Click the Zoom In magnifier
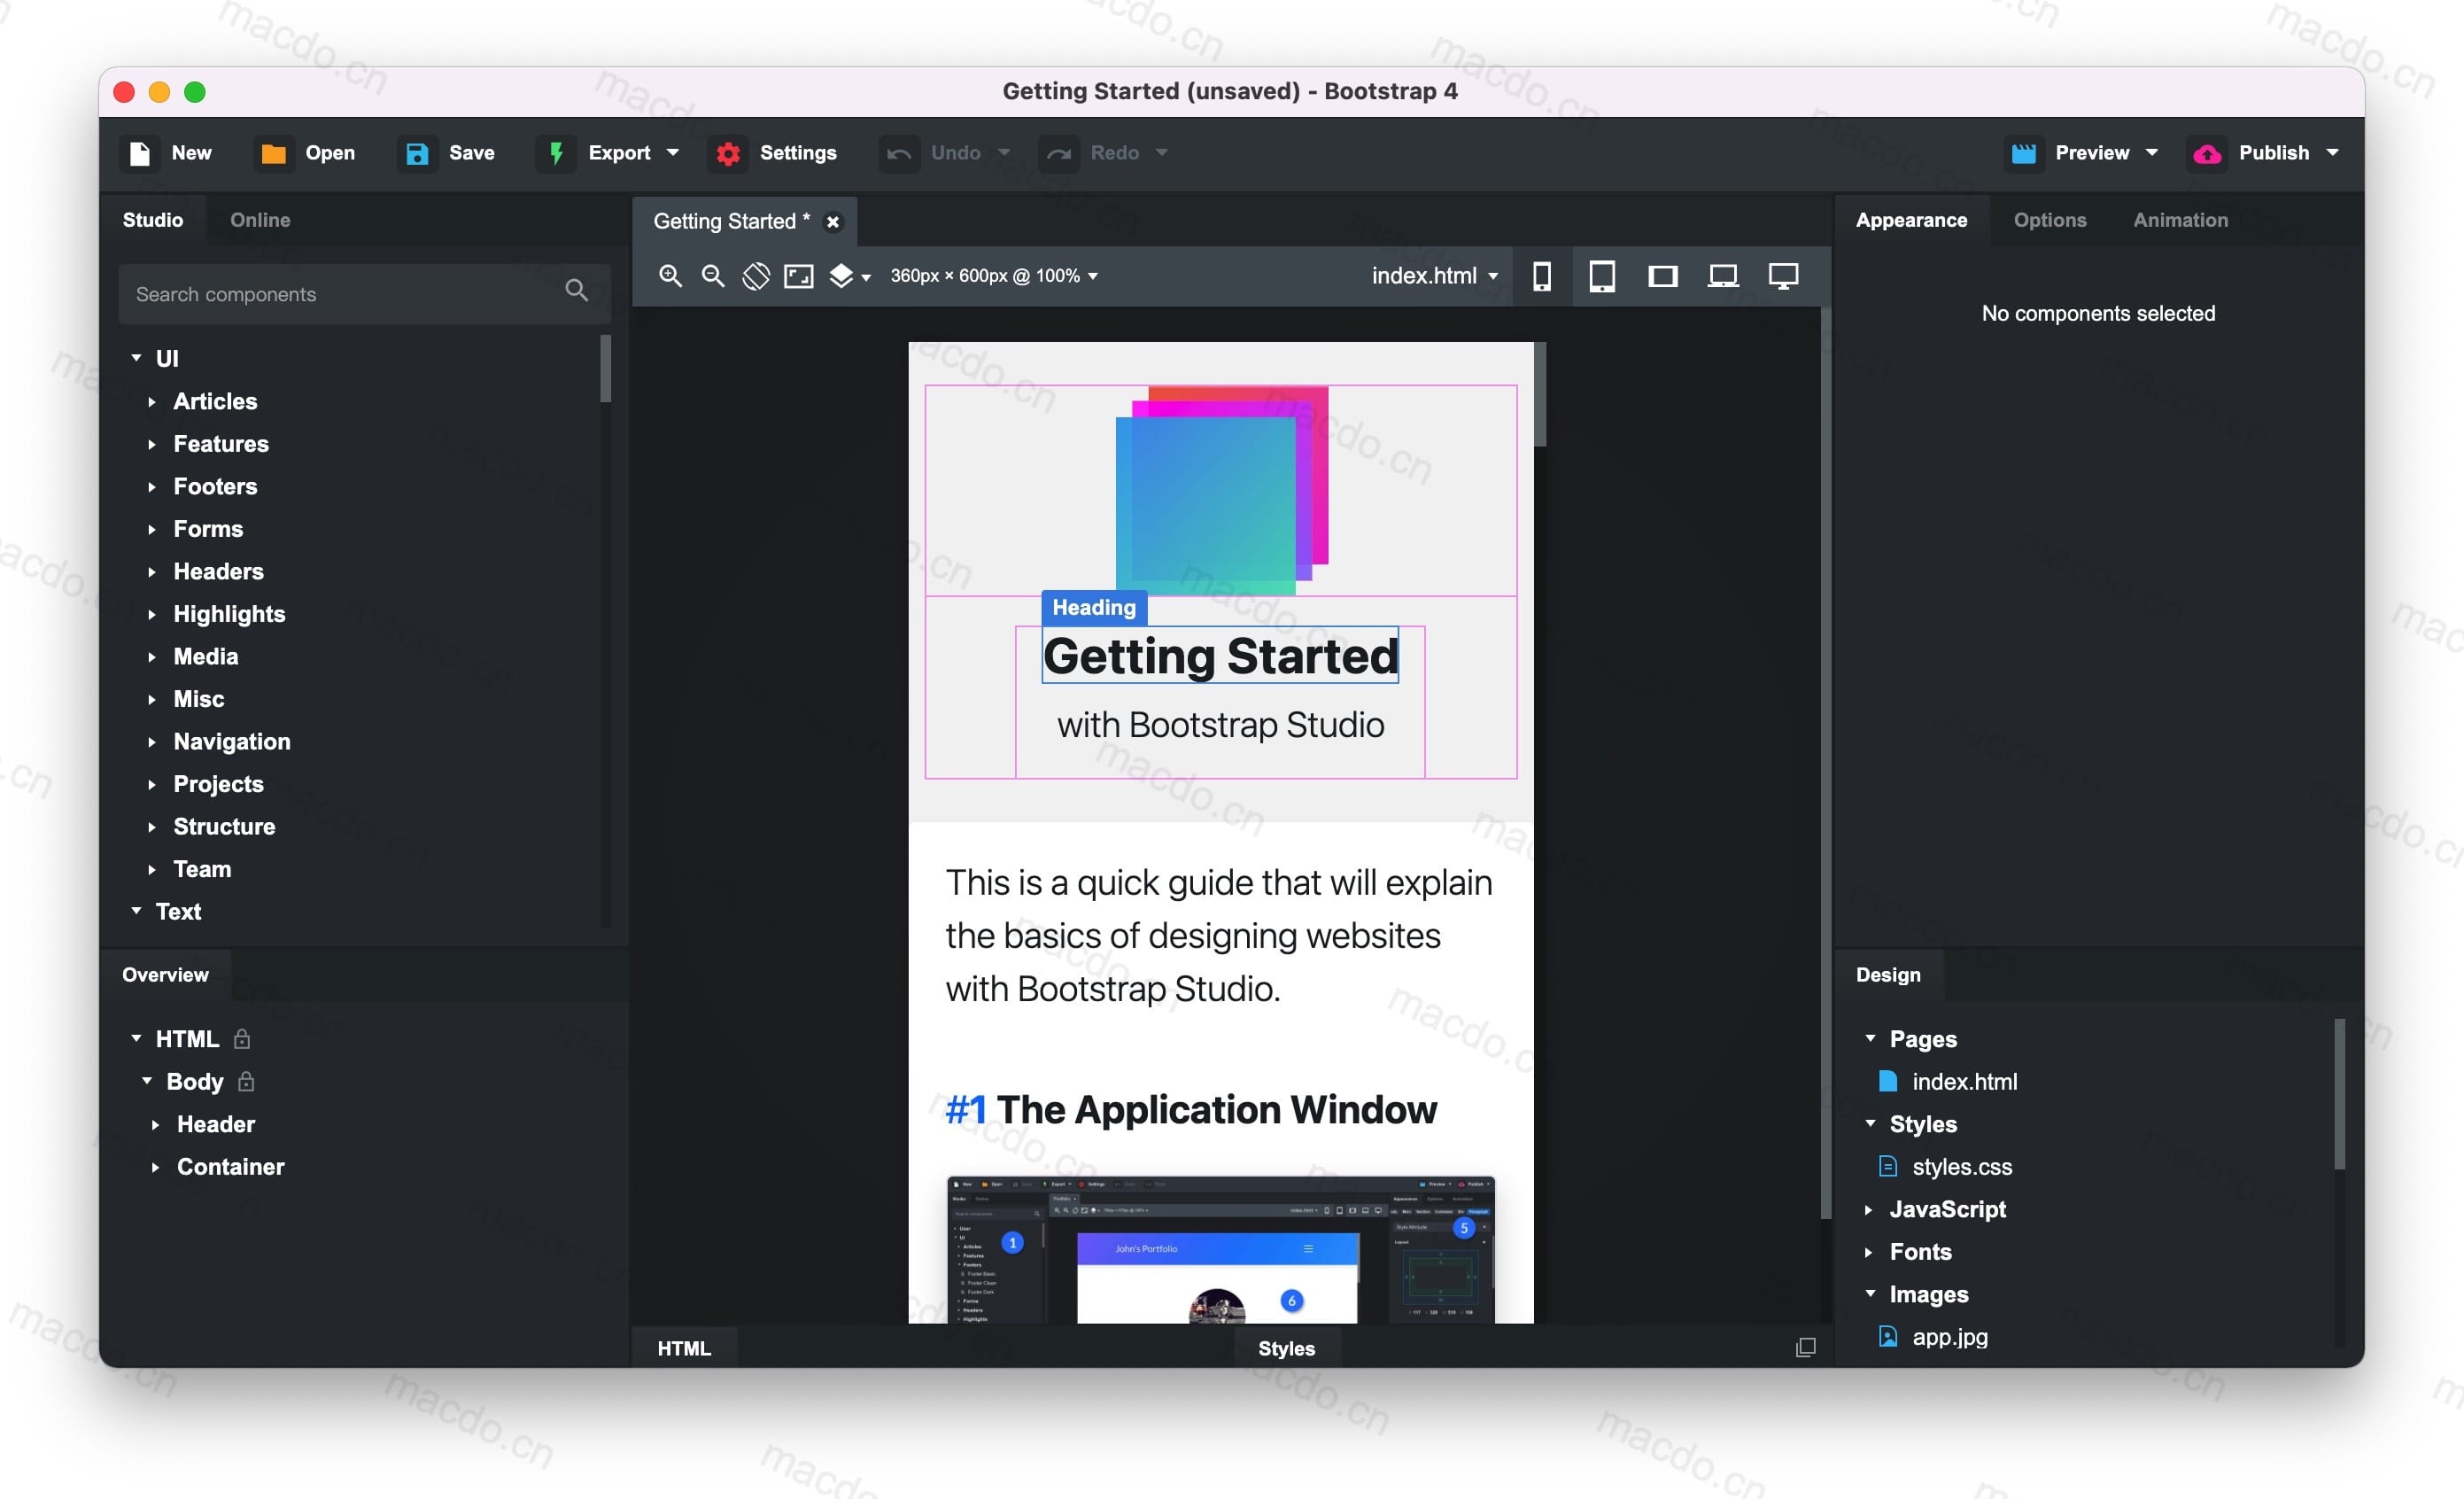 click(x=670, y=276)
